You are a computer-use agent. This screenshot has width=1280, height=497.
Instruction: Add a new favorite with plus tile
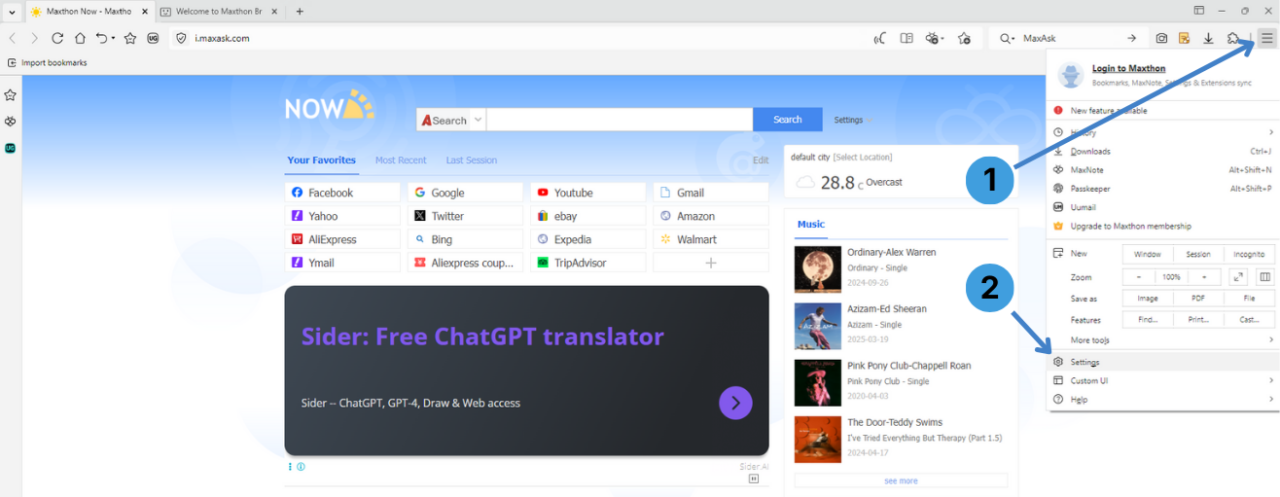coord(711,262)
